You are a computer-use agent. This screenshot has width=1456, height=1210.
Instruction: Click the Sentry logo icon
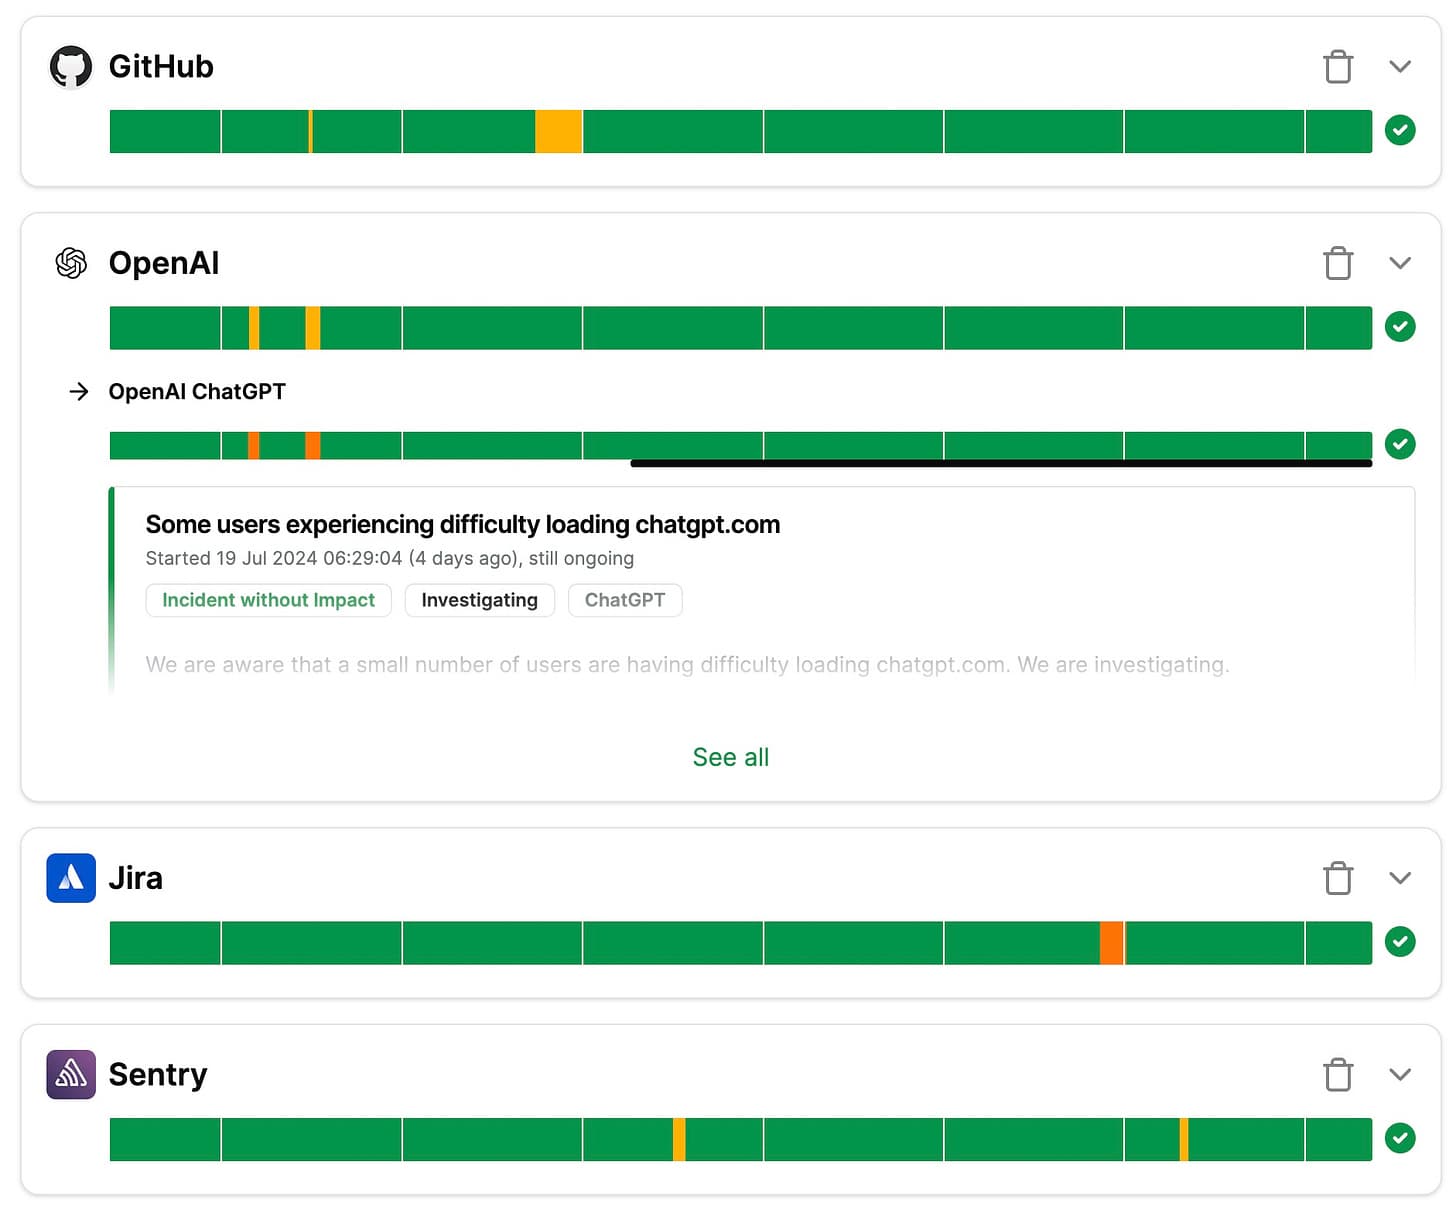[71, 1075]
